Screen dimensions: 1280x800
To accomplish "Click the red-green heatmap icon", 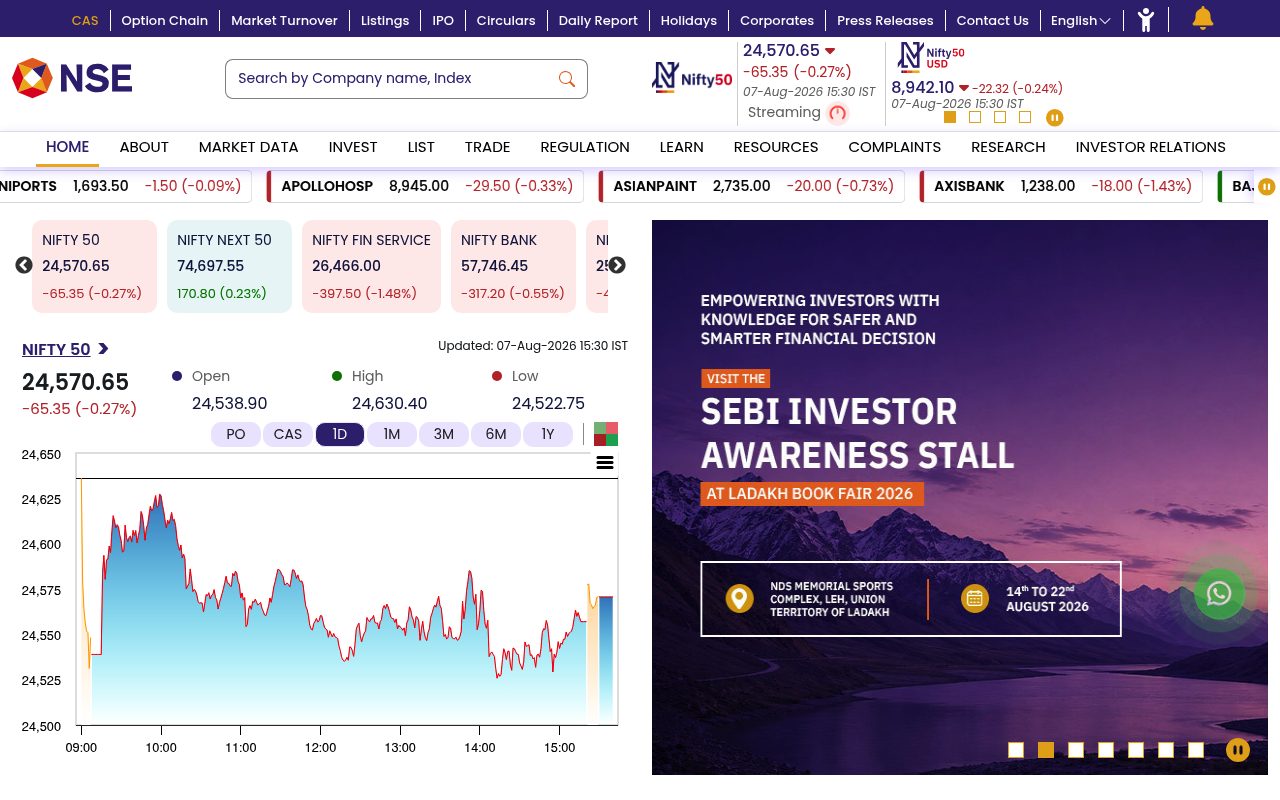I will click(606, 434).
